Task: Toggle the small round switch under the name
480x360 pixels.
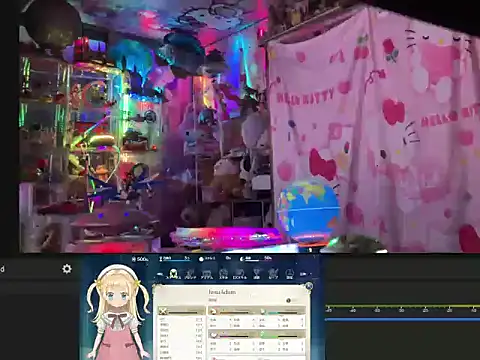Action: pos(289,300)
